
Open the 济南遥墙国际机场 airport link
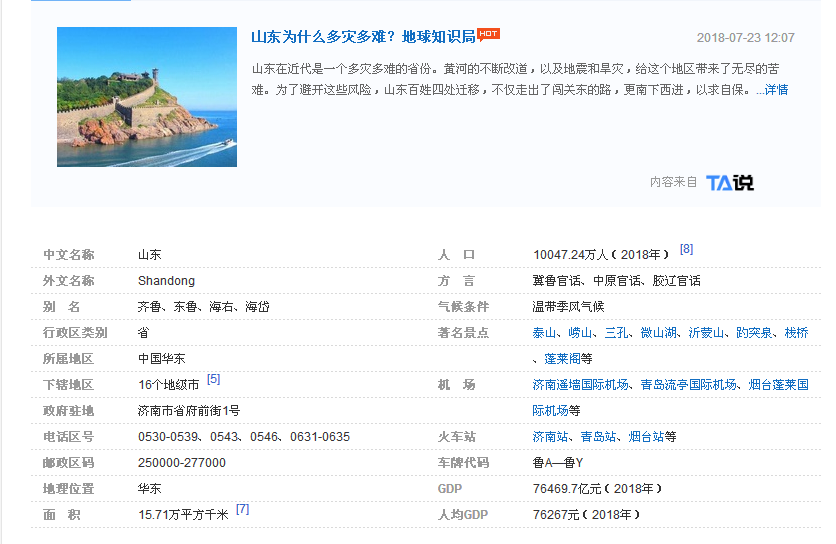tap(581, 385)
